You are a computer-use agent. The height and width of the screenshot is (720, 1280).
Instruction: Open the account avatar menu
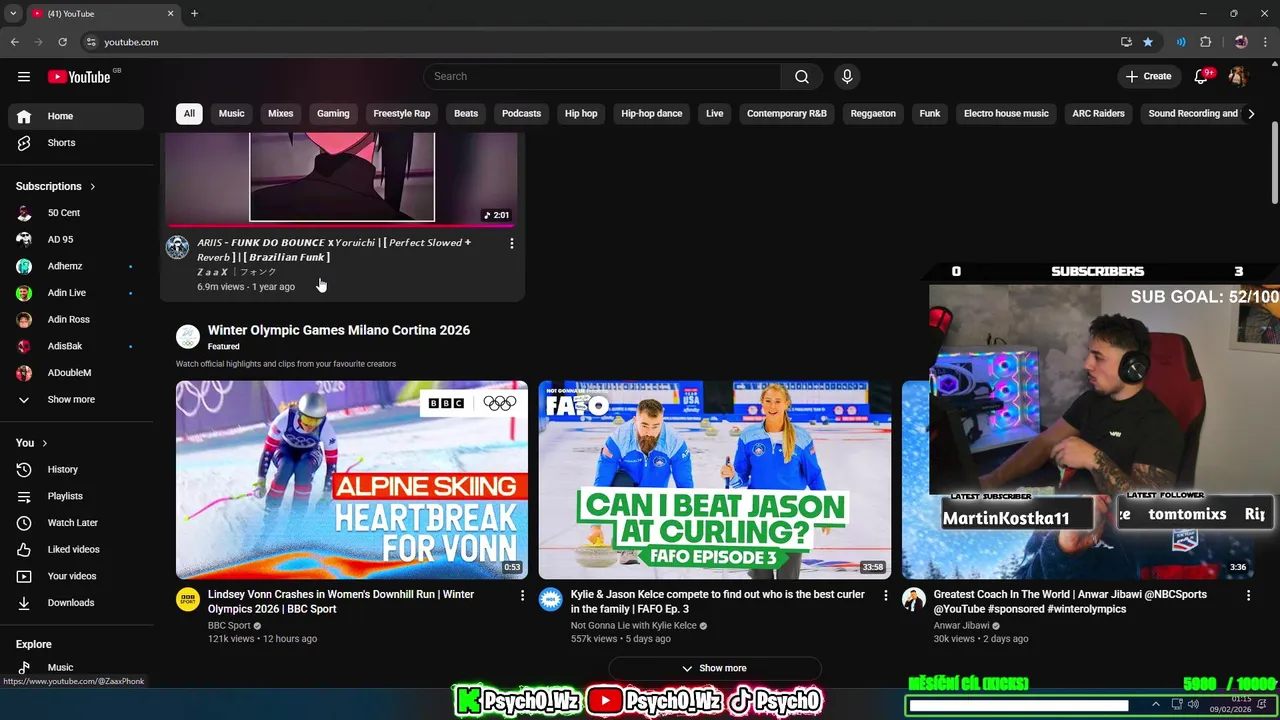click(x=1238, y=76)
